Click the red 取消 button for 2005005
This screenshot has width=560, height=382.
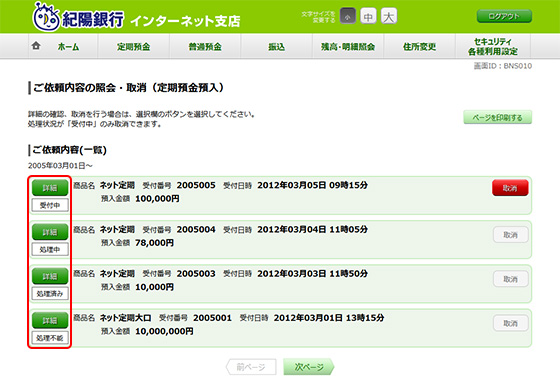(510, 188)
